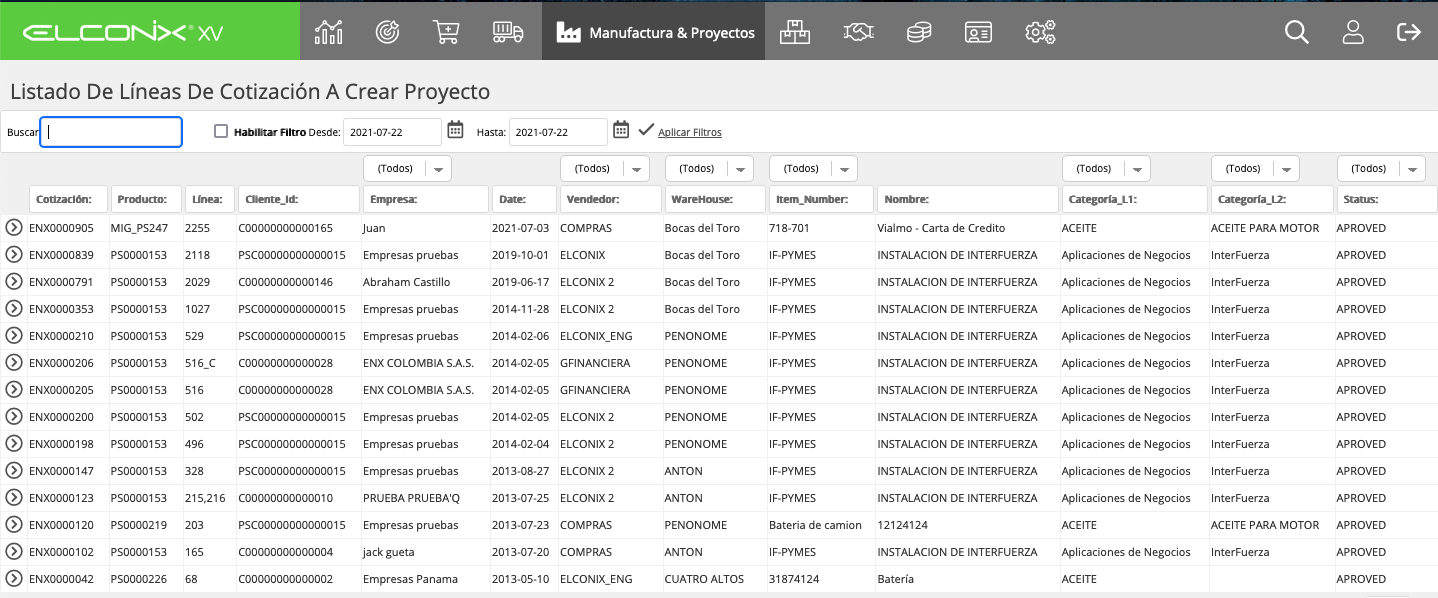
Task: Expand the Categoría_L1 filter dropdown
Action: [x=1106, y=168]
